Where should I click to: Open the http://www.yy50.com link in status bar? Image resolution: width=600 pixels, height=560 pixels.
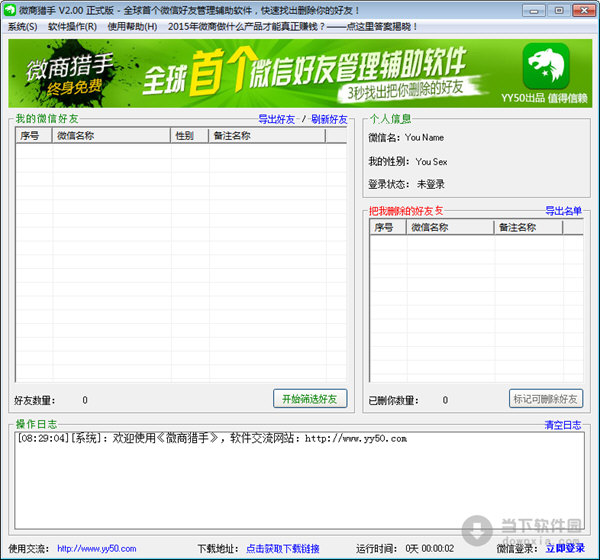pyautogui.click(x=96, y=548)
